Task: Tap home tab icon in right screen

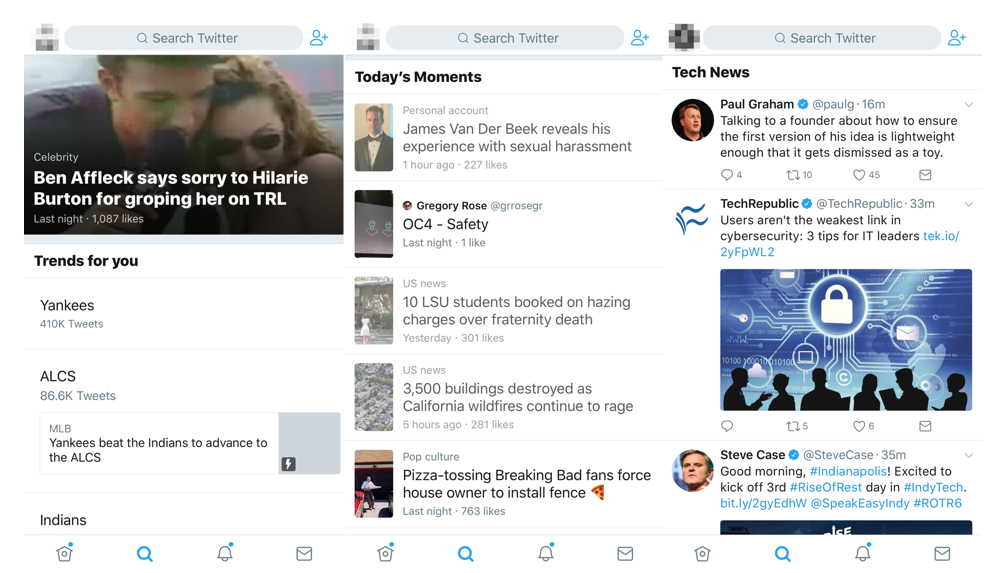Action: coord(703,553)
